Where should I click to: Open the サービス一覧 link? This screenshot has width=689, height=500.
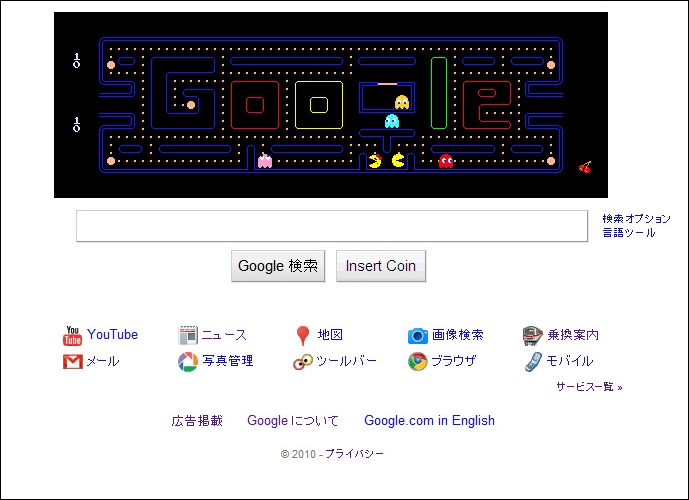tap(589, 387)
